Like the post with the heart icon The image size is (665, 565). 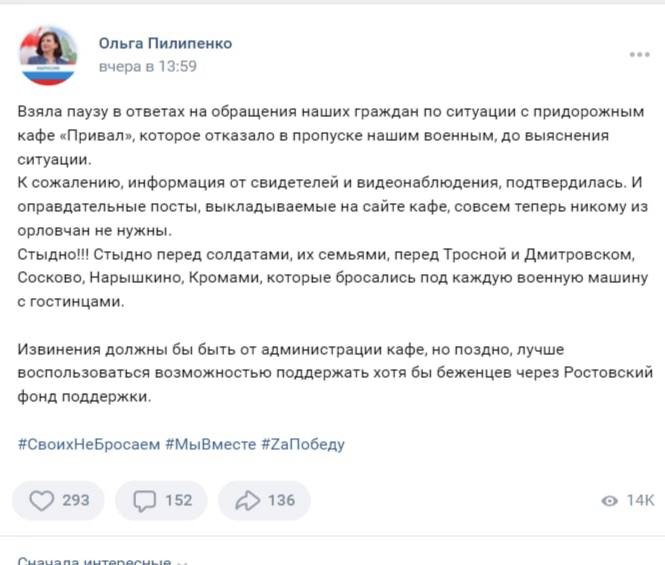(x=42, y=501)
